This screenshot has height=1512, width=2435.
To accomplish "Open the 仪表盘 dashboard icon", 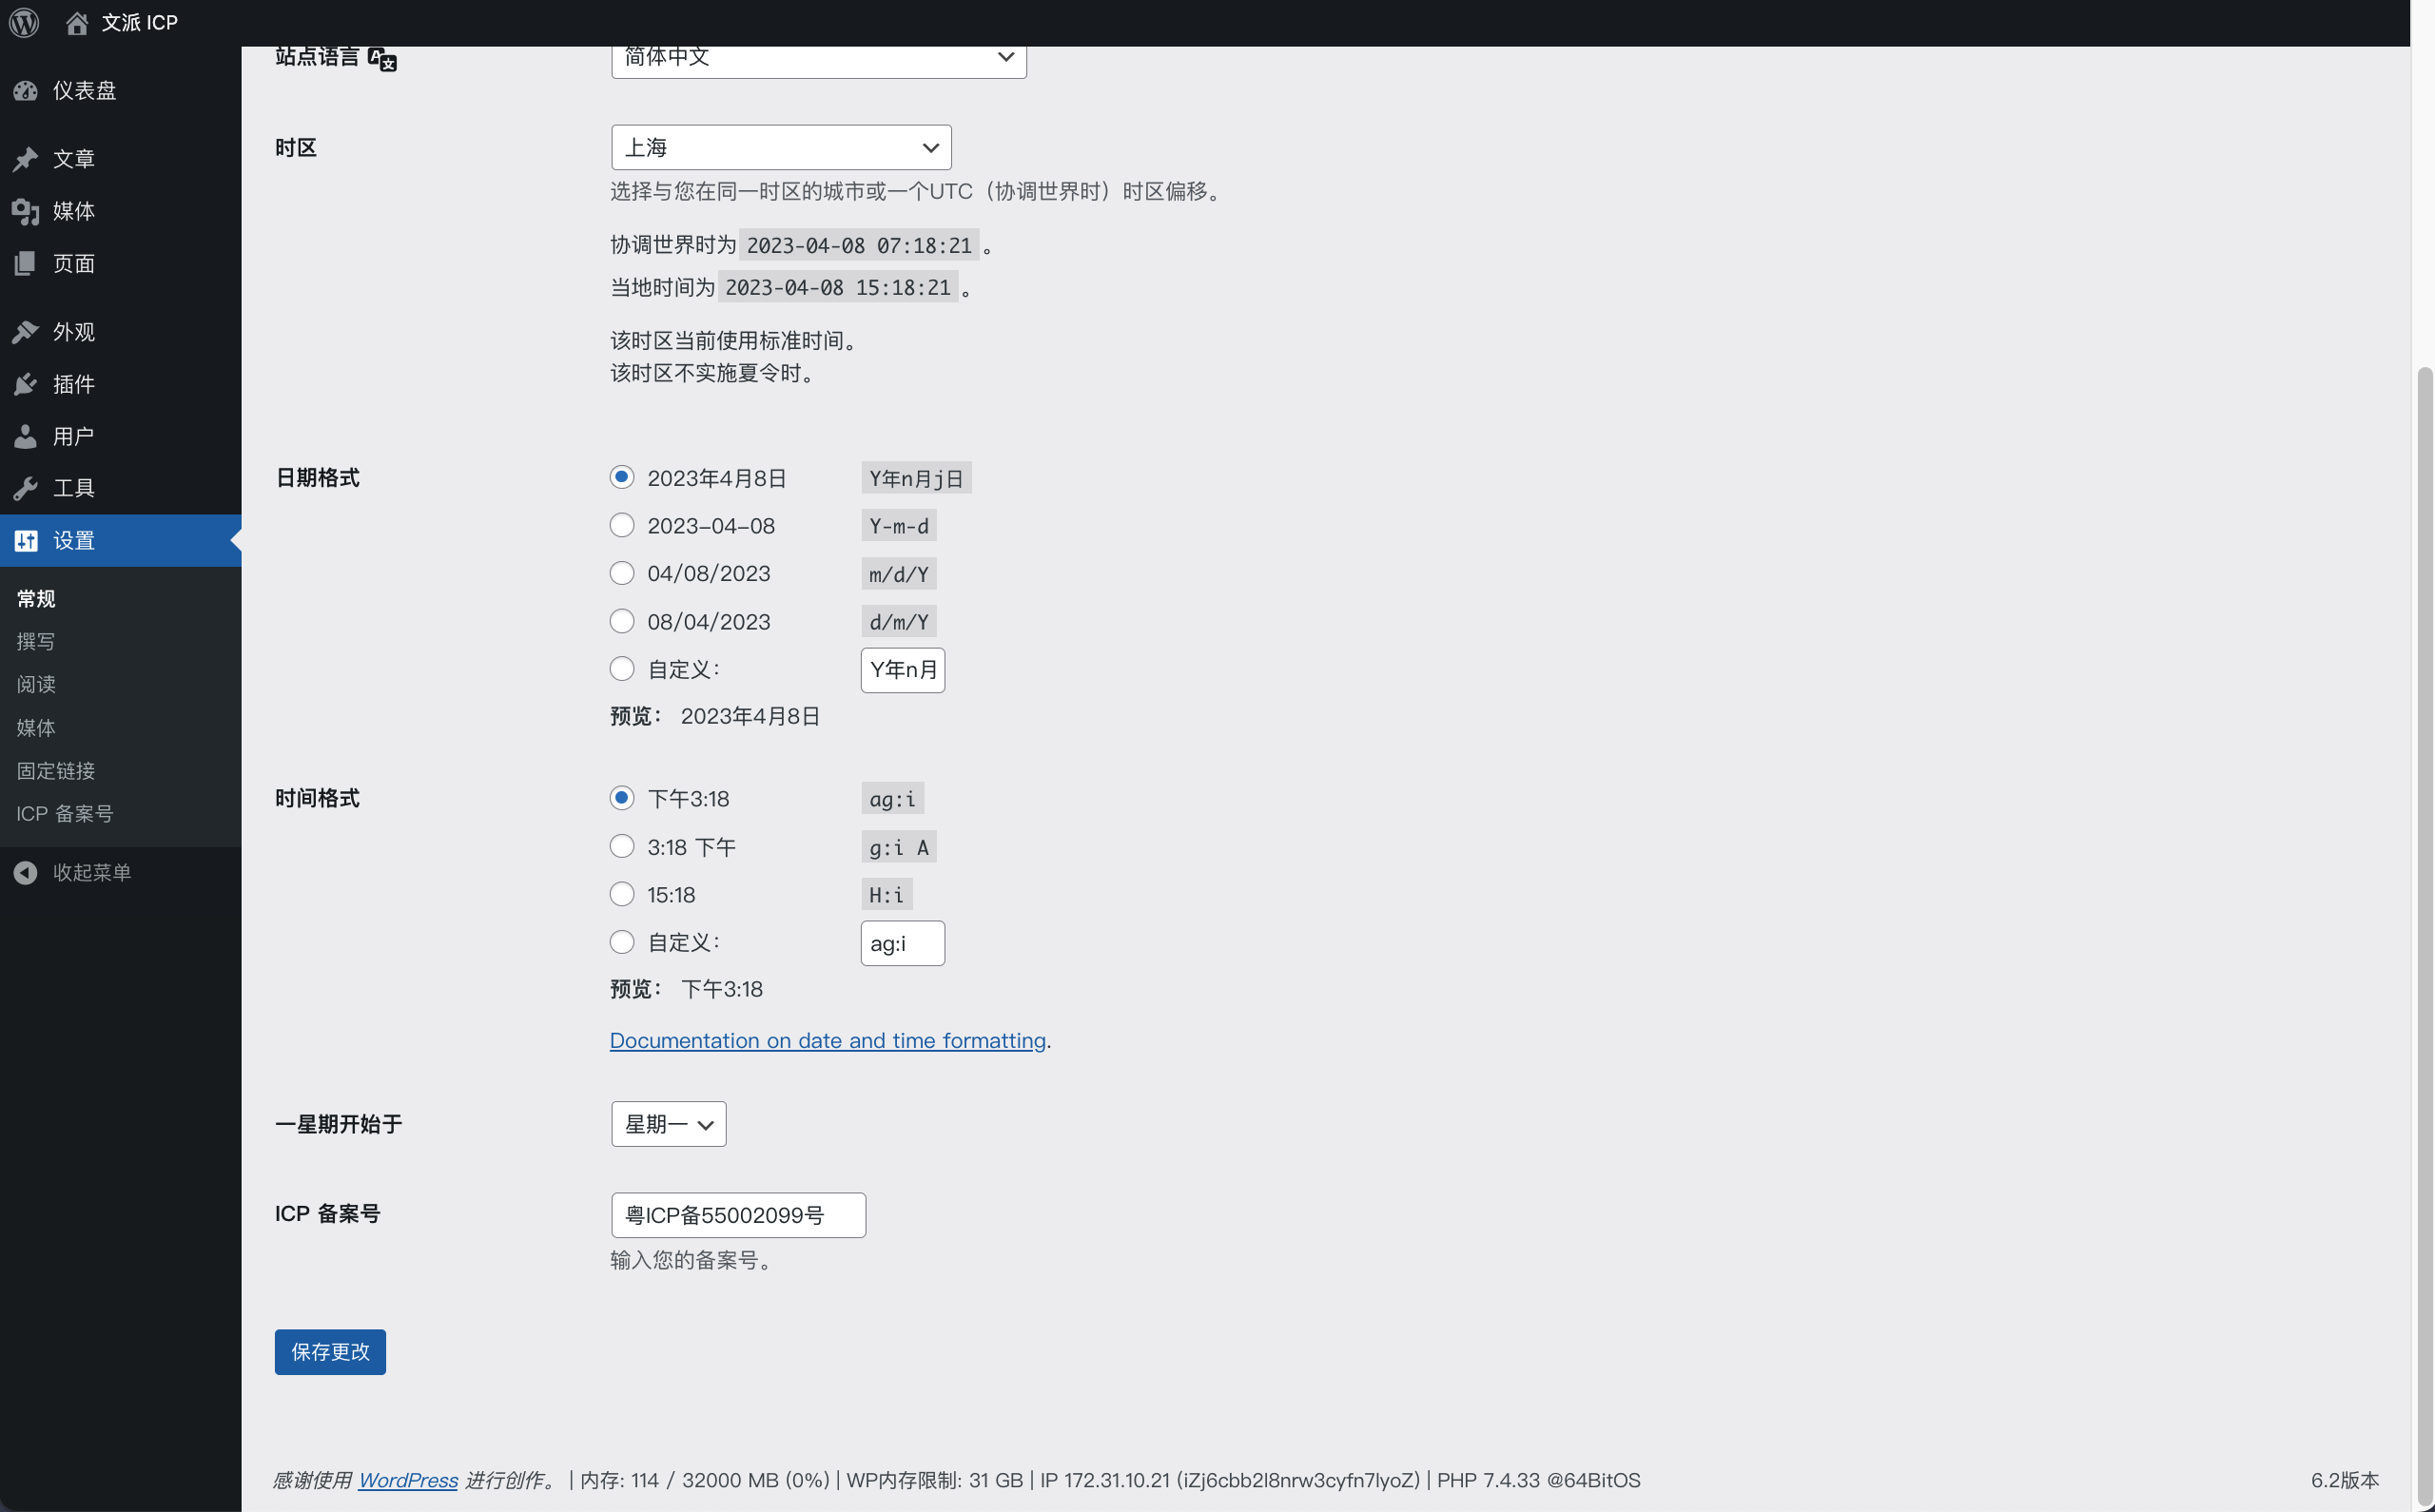I will point(26,91).
